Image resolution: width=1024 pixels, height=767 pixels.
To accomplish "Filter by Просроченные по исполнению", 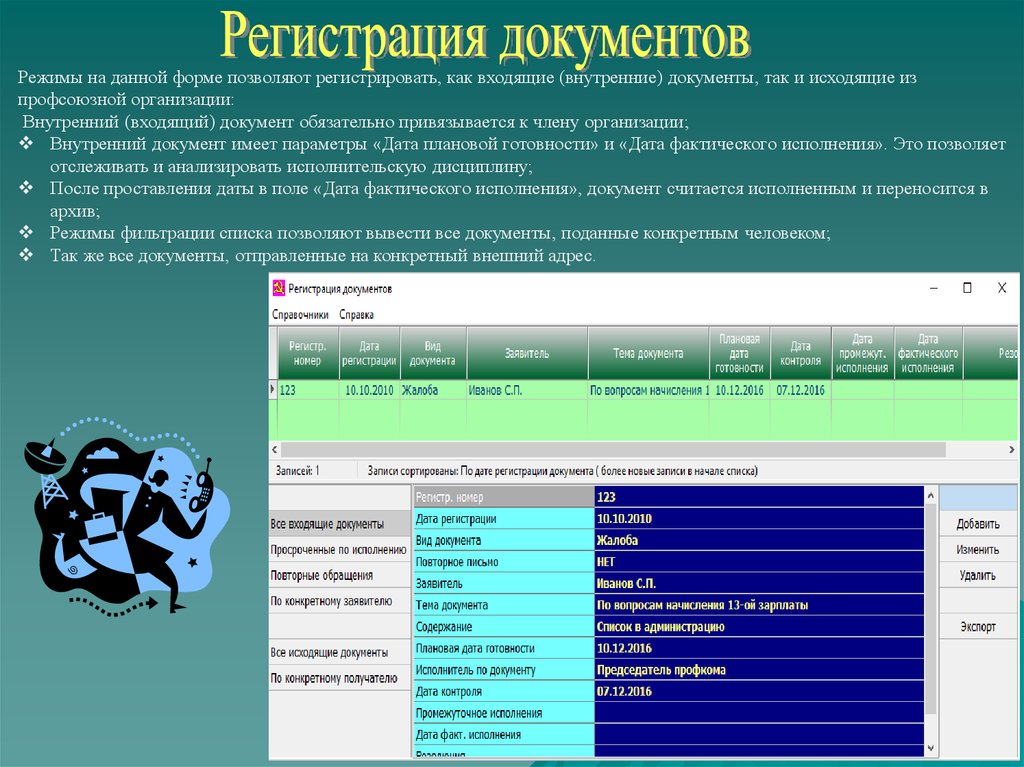I will tap(339, 549).
